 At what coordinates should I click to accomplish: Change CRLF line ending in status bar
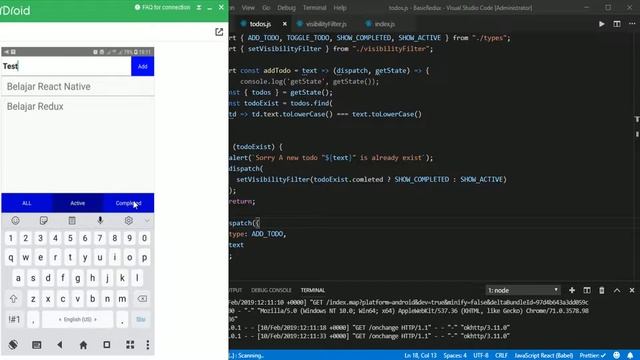501,356
